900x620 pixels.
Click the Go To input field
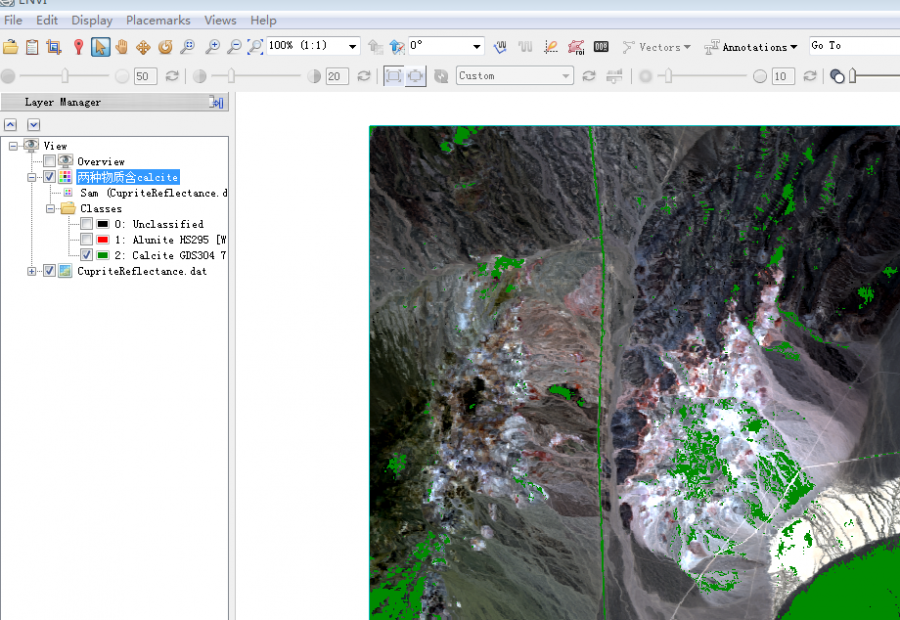[x=855, y=46]
